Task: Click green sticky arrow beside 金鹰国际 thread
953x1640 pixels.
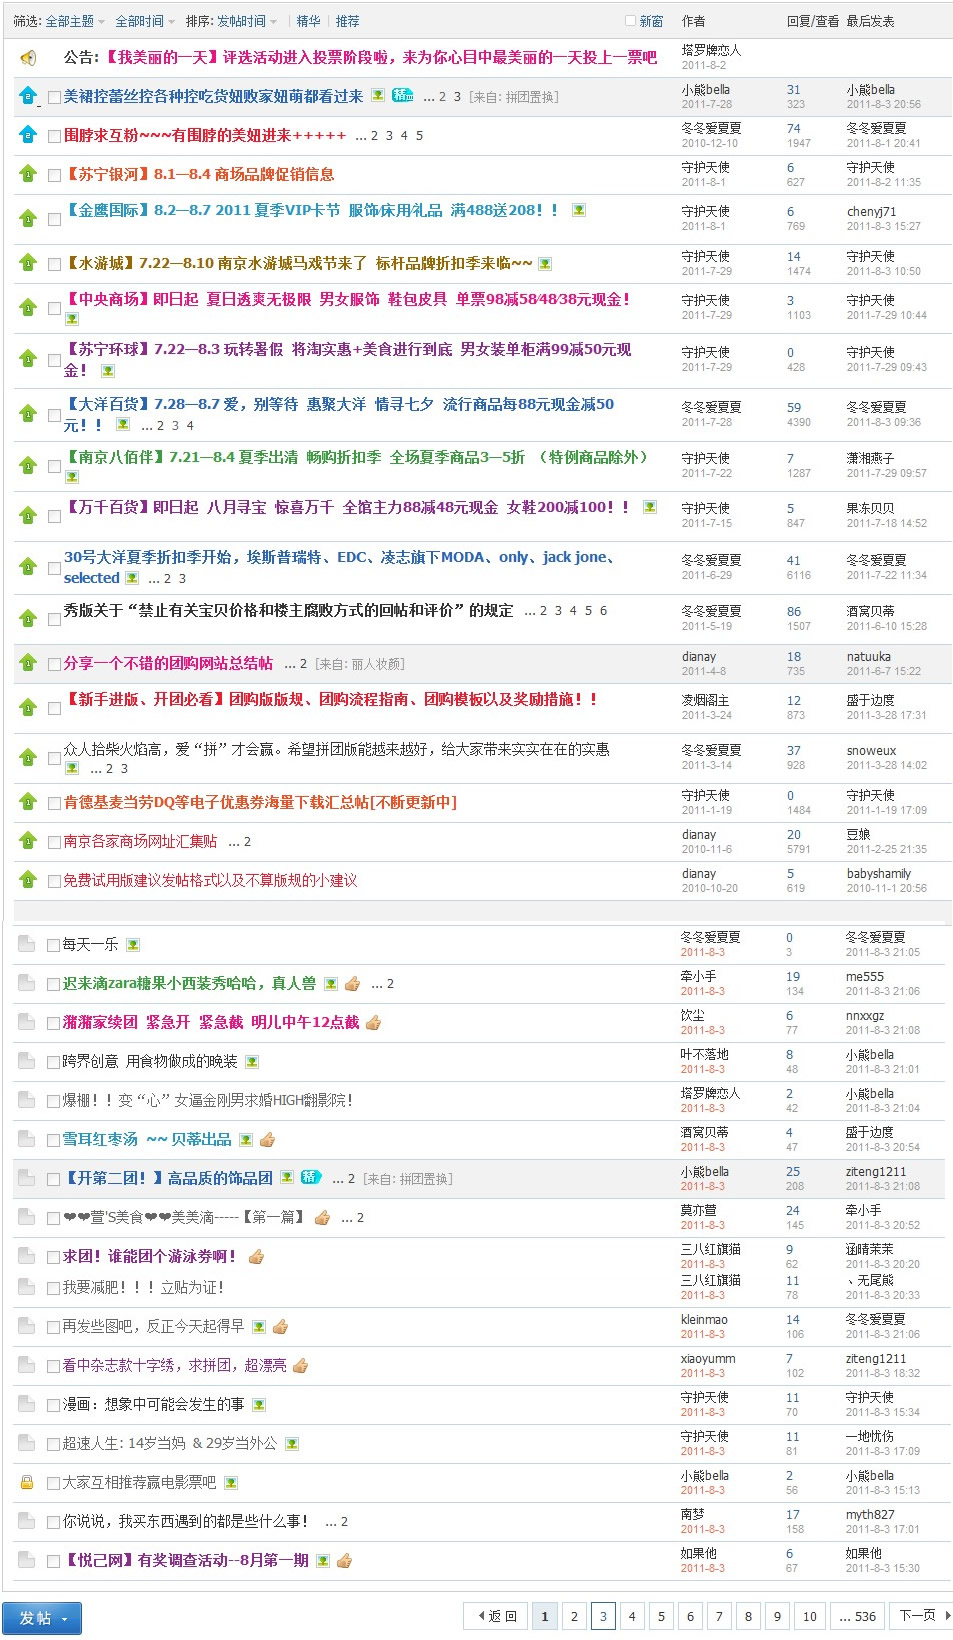Action: (28, 217)
